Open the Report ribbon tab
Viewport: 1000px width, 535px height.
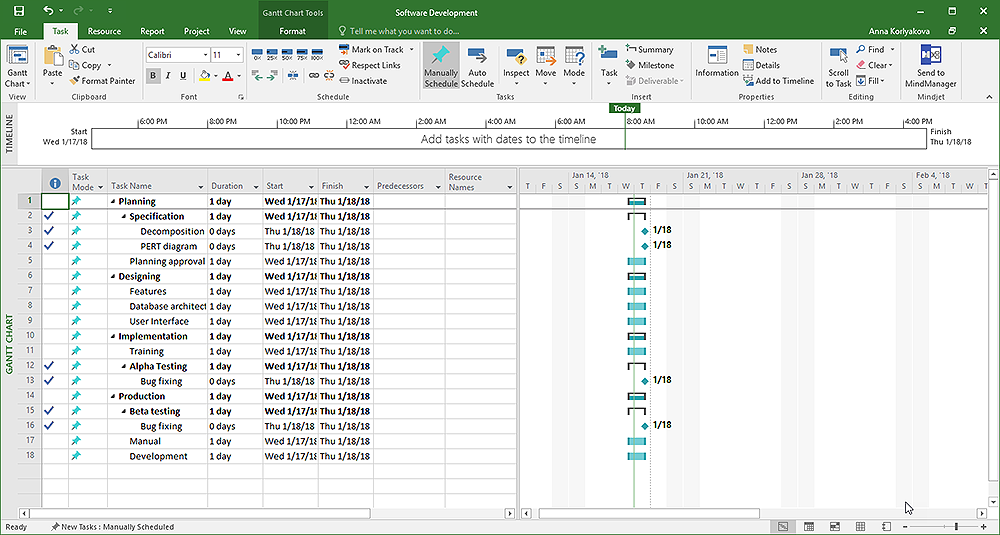pos(152,31)
